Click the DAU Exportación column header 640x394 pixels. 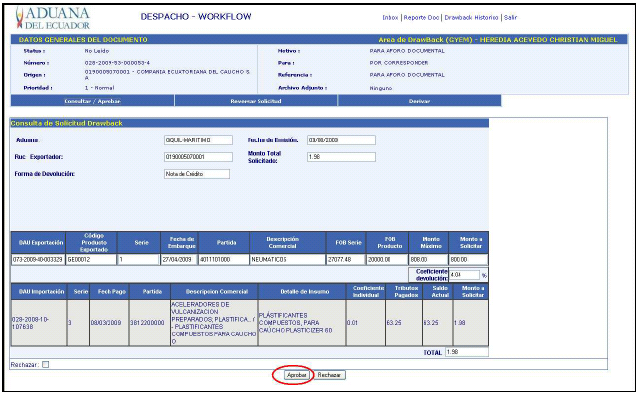39,243
